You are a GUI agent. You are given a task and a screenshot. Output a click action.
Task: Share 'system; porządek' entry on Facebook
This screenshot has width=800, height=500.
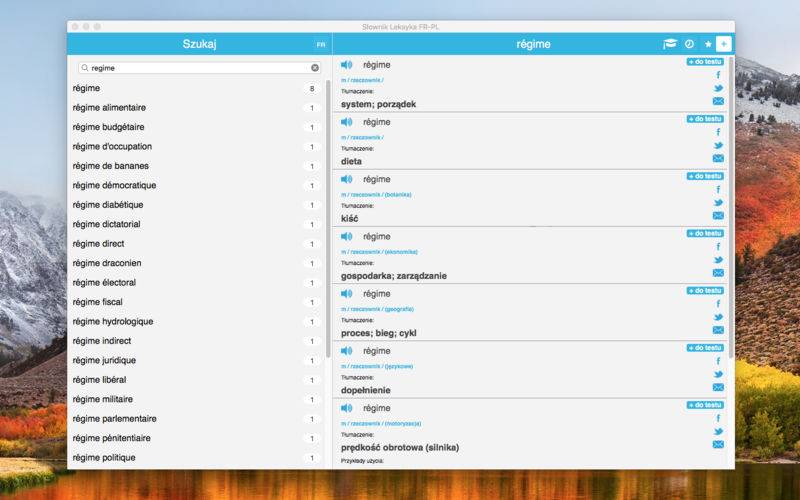click(x=718, y=75)
